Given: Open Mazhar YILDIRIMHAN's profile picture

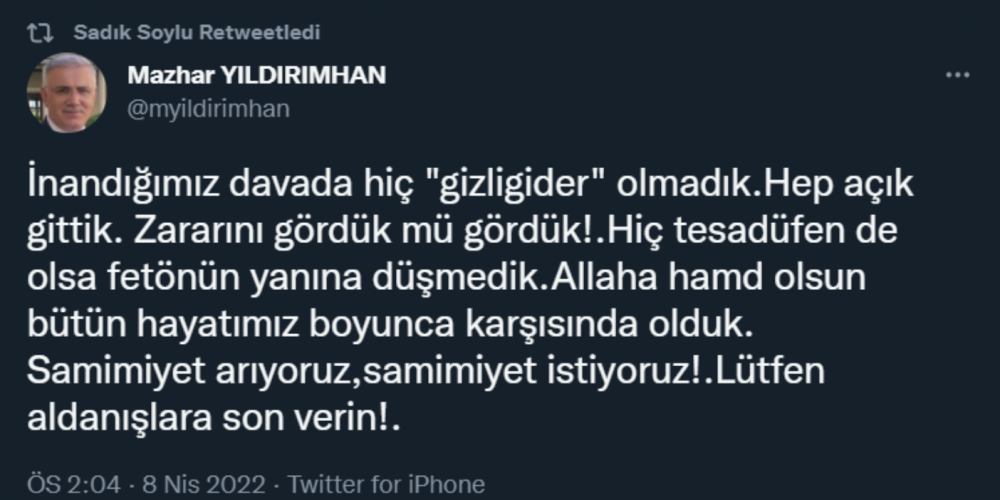Looking at the screenshot, I should [73, 93].
